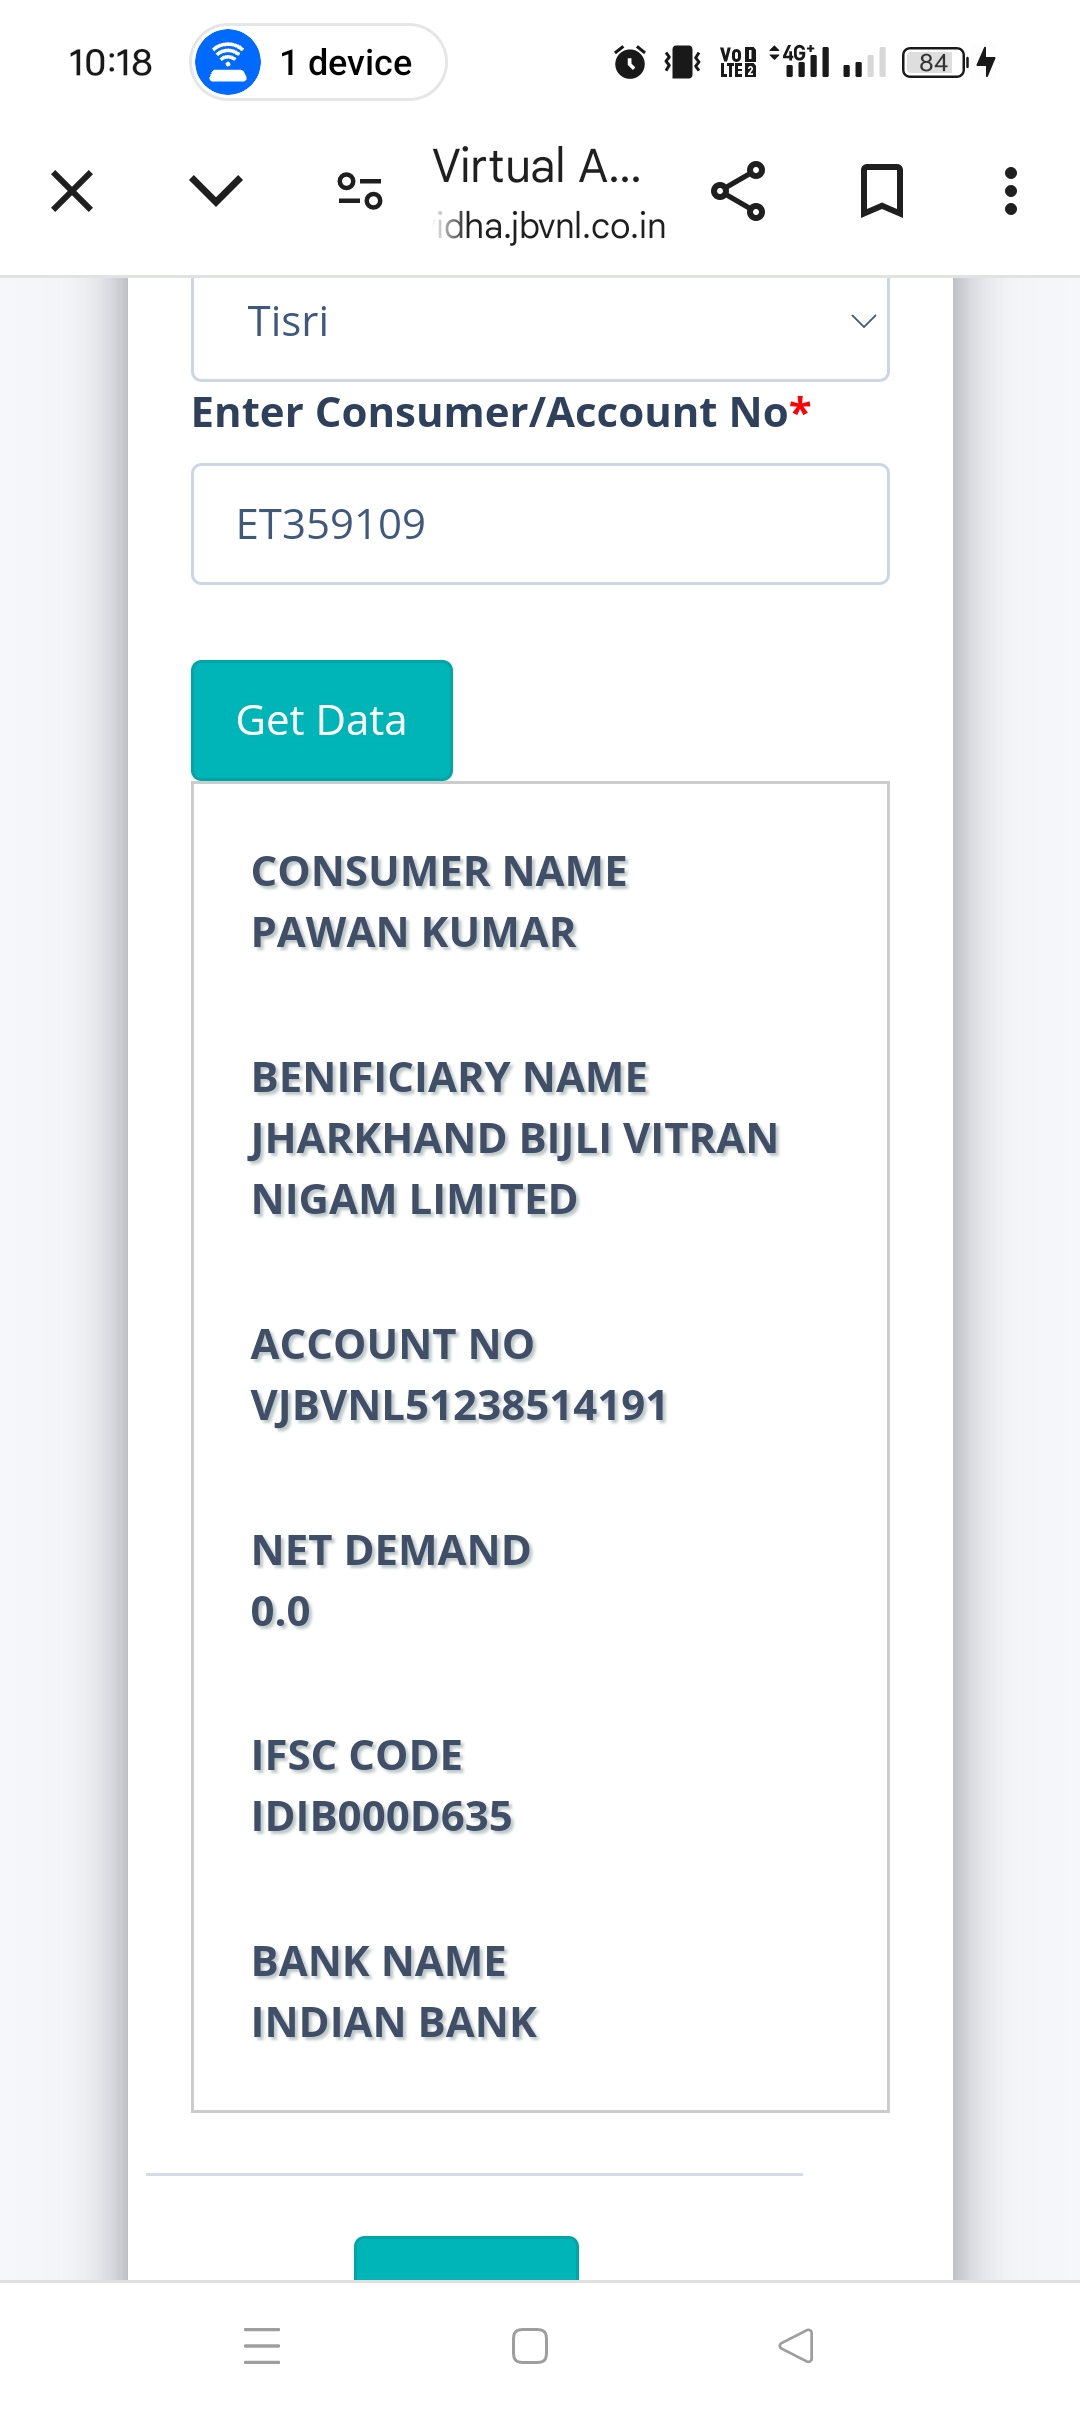The height and width of the screenshot is (2412, 1080).
Task: Tap the Android home button
Action: (x=530, y=2346)
